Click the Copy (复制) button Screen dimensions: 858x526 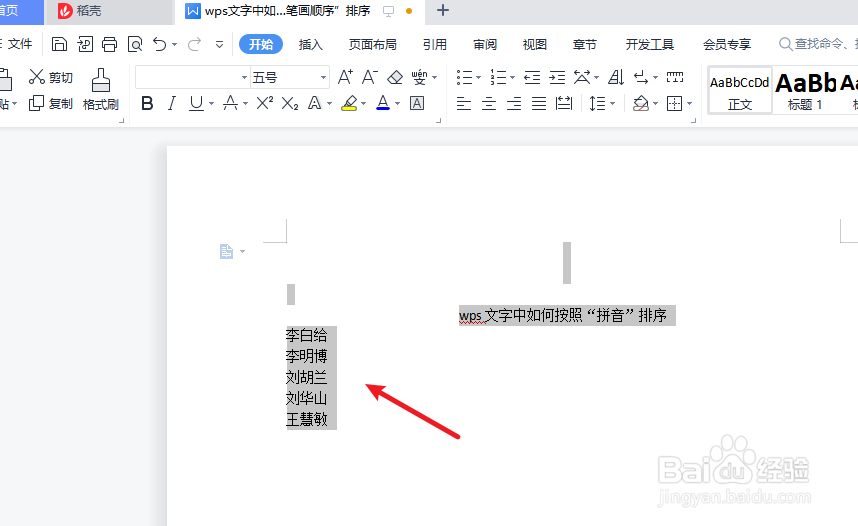[51, 103]
